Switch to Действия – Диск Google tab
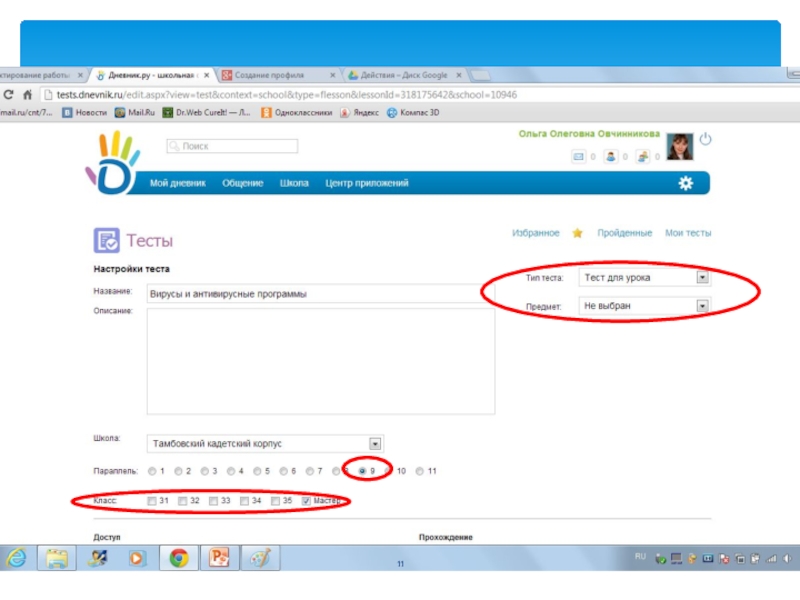Viewport: 800px width, 600px height. click(404, 75)
